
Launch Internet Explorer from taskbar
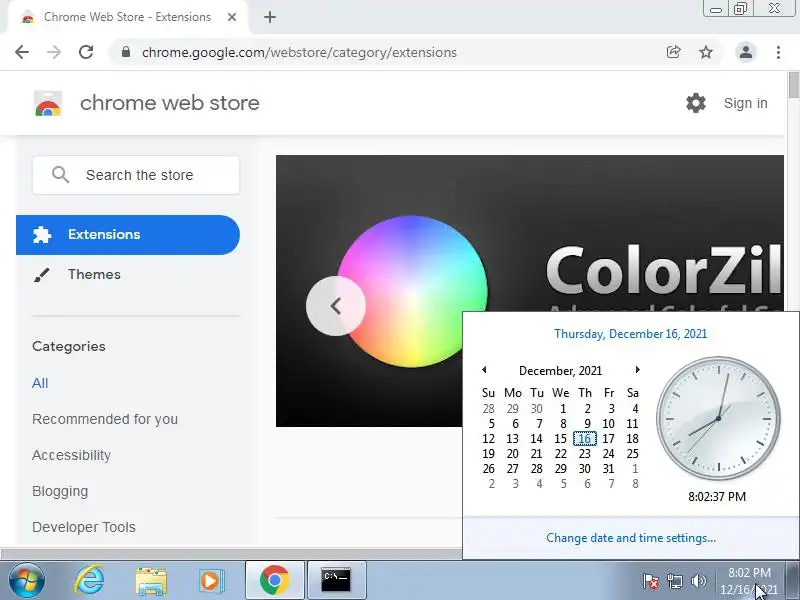(x=89, y=580)
